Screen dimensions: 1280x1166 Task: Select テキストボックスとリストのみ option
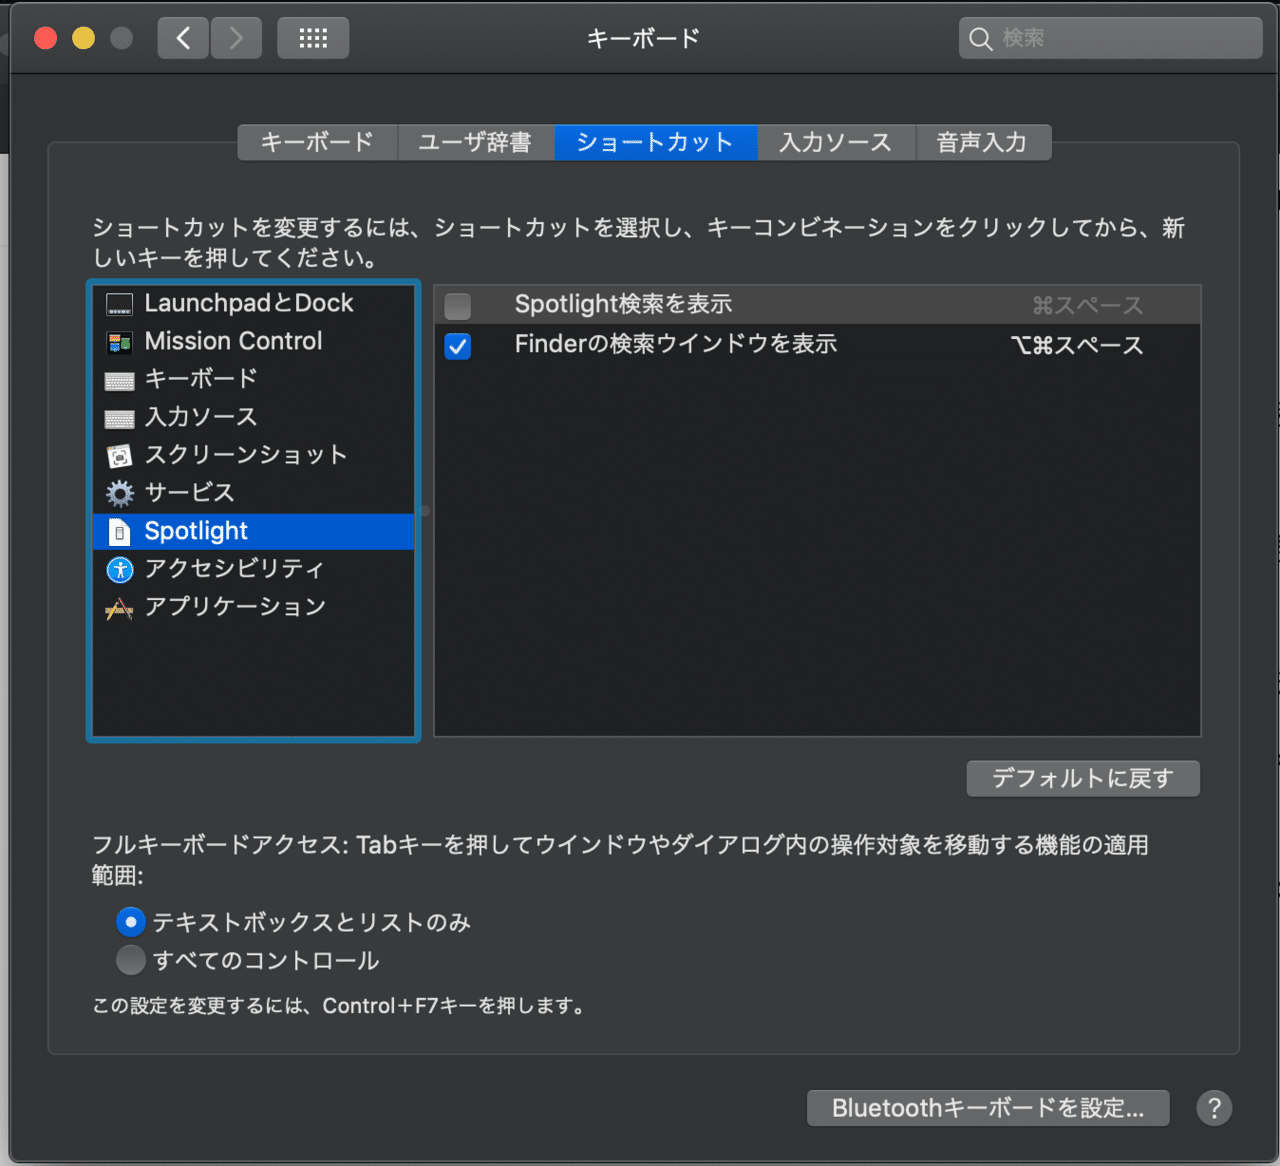(130, 921)
